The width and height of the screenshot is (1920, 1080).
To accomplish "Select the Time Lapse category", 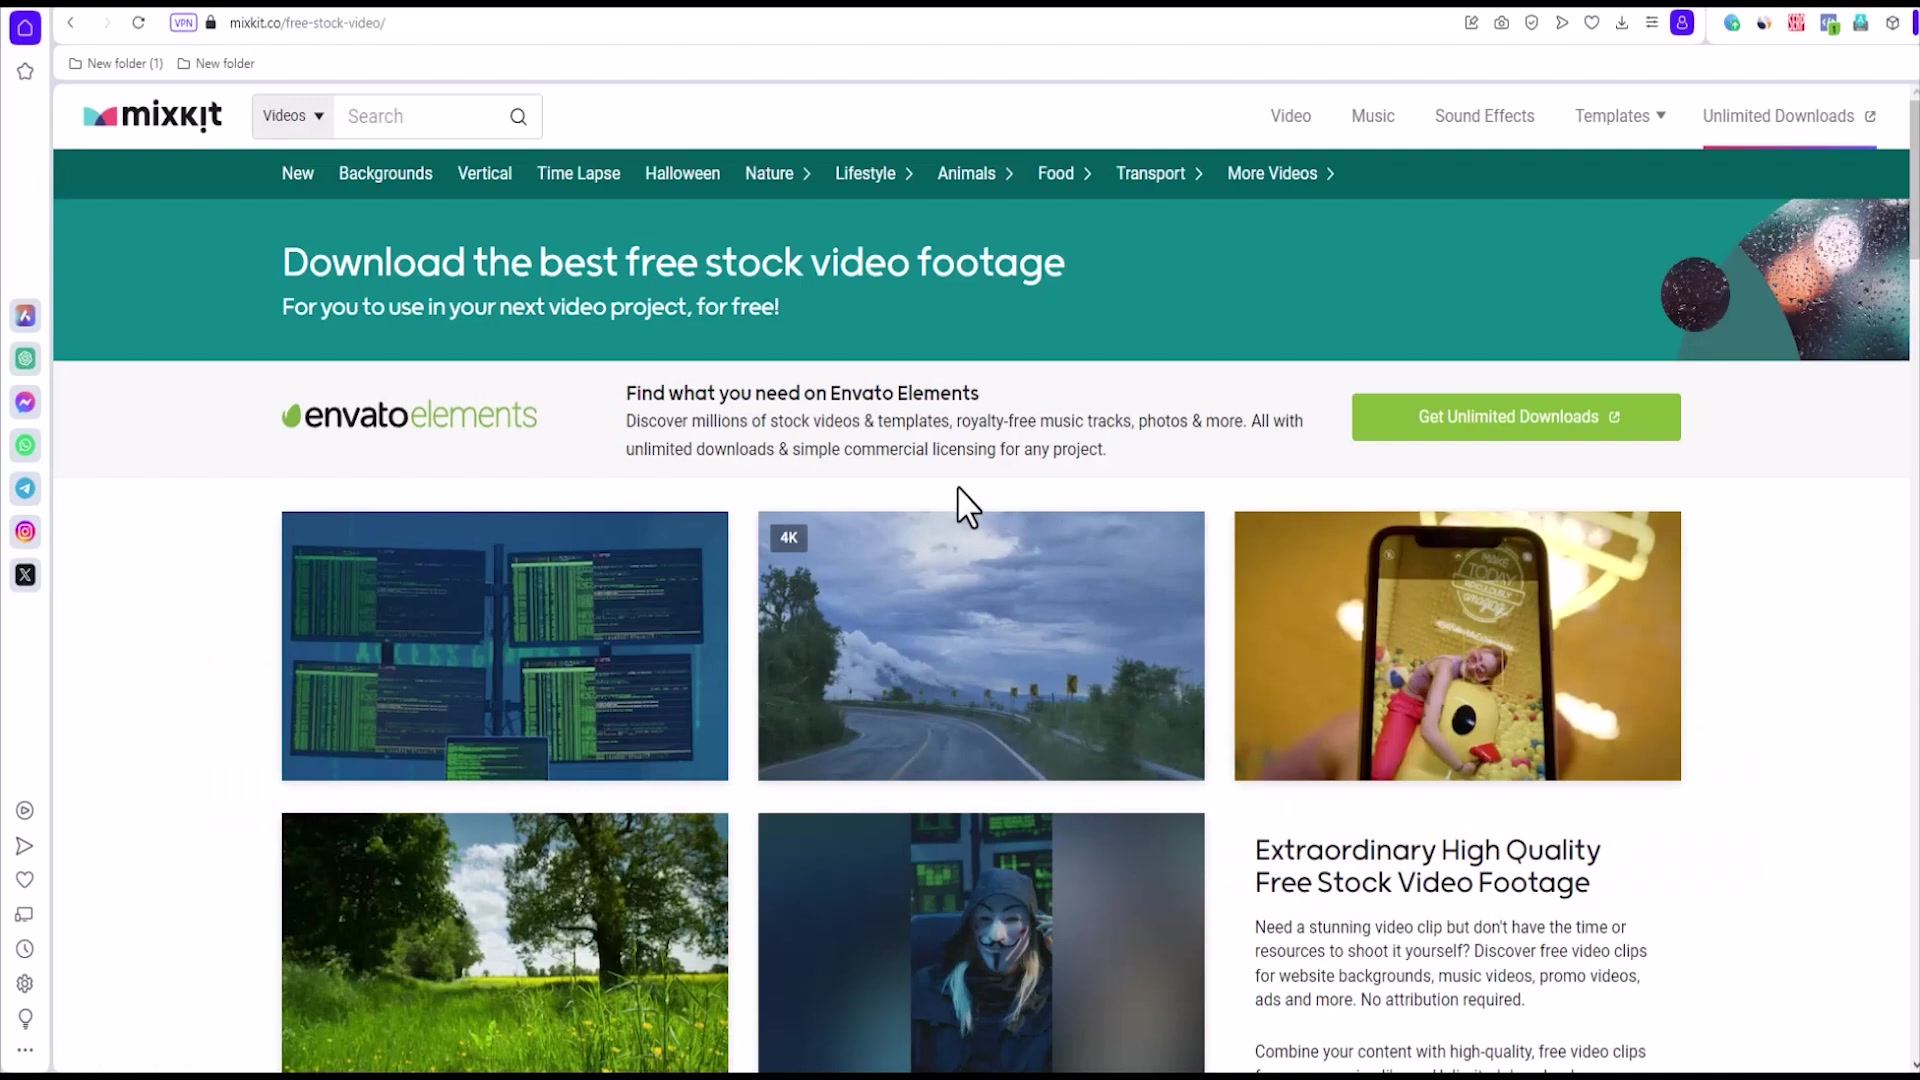I will coord(578,174).
